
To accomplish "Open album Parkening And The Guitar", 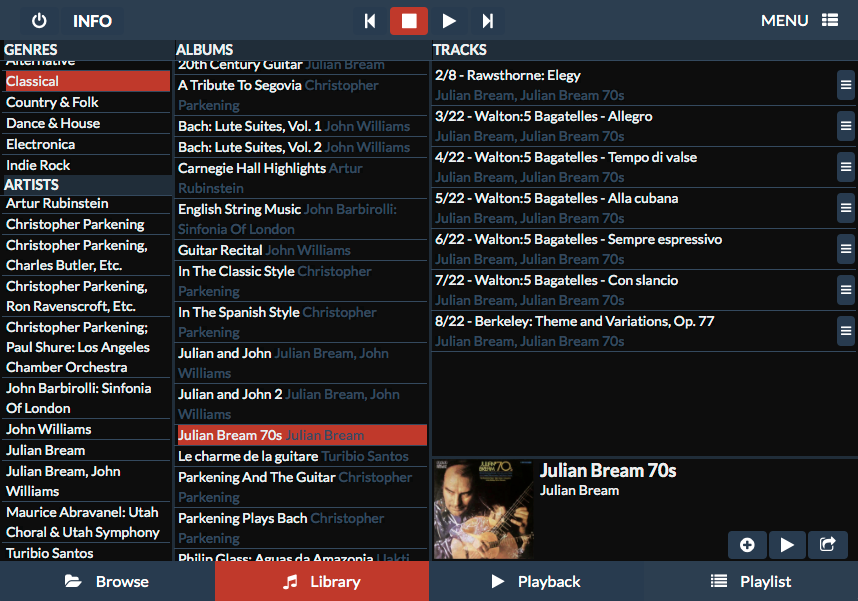I will (x=302, y=487).
